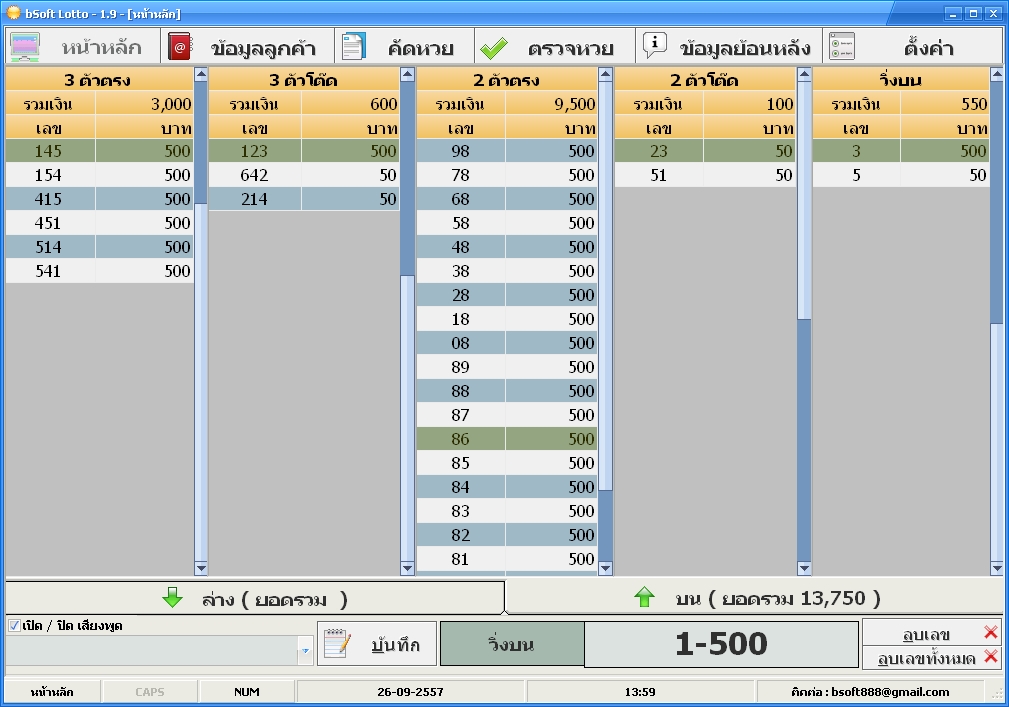Toggle the เปิด / ปิด เสียงพูด checkbox
Viewport: 1009px width, 707px height.
point(14,626)
